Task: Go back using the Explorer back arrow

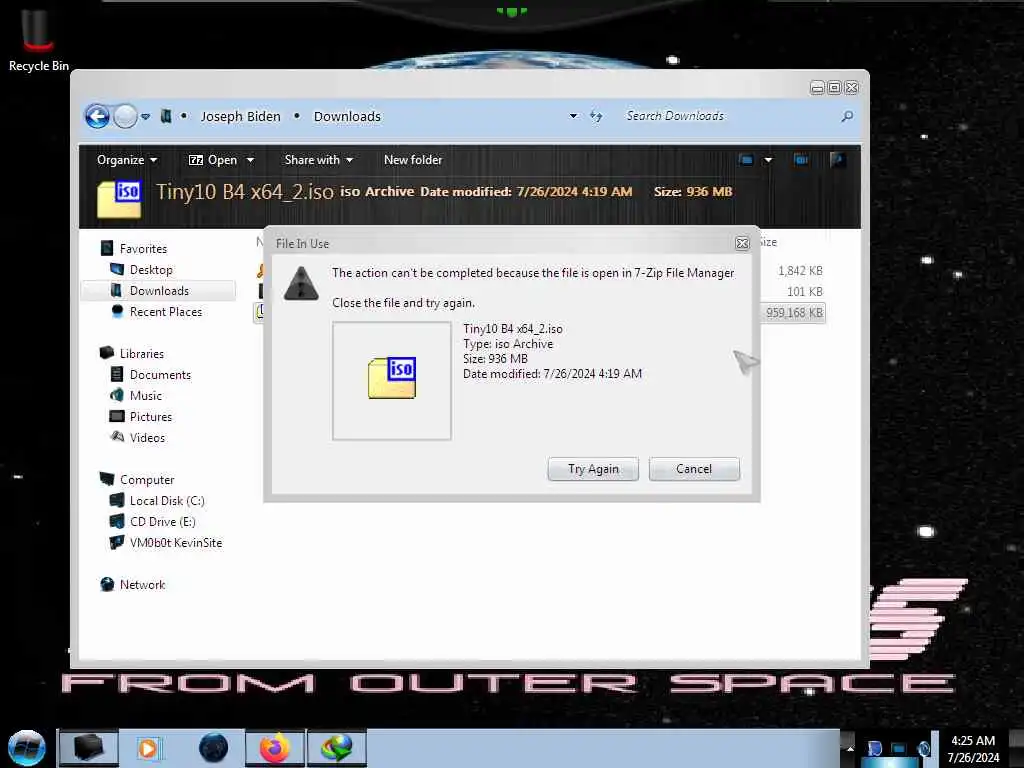Action: (x=97, y=116)
